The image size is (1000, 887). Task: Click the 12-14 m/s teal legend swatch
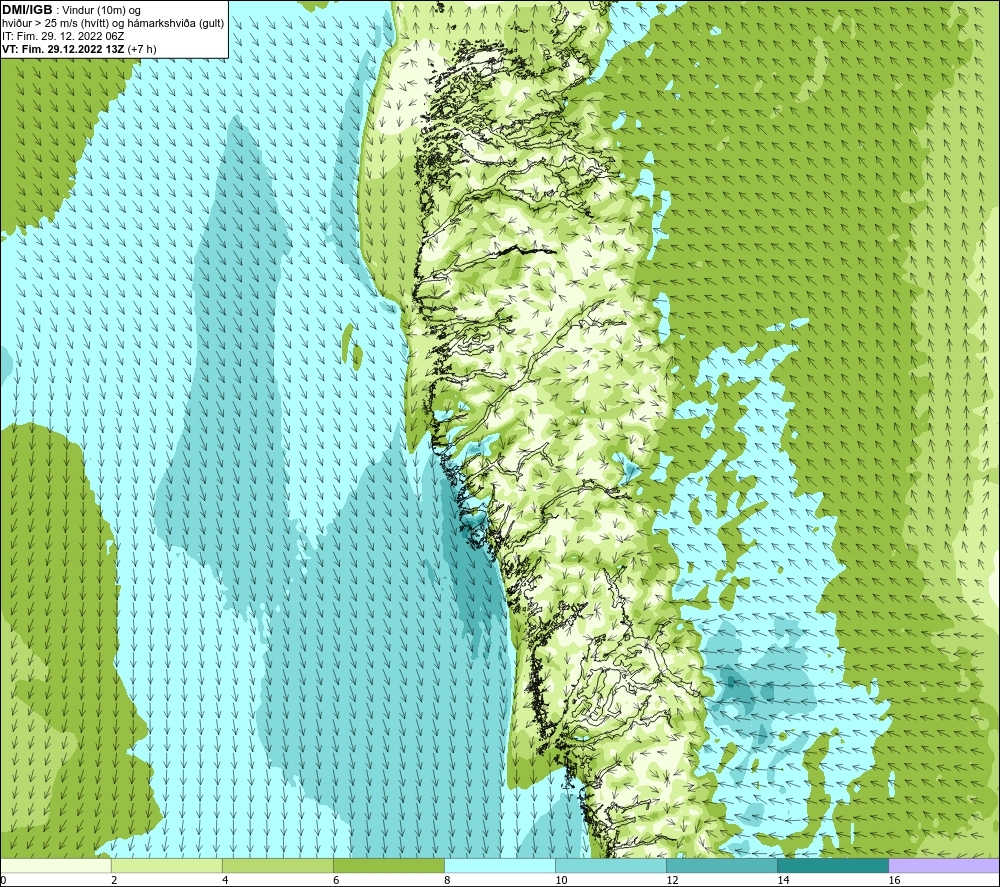click(x=722, y=865)
